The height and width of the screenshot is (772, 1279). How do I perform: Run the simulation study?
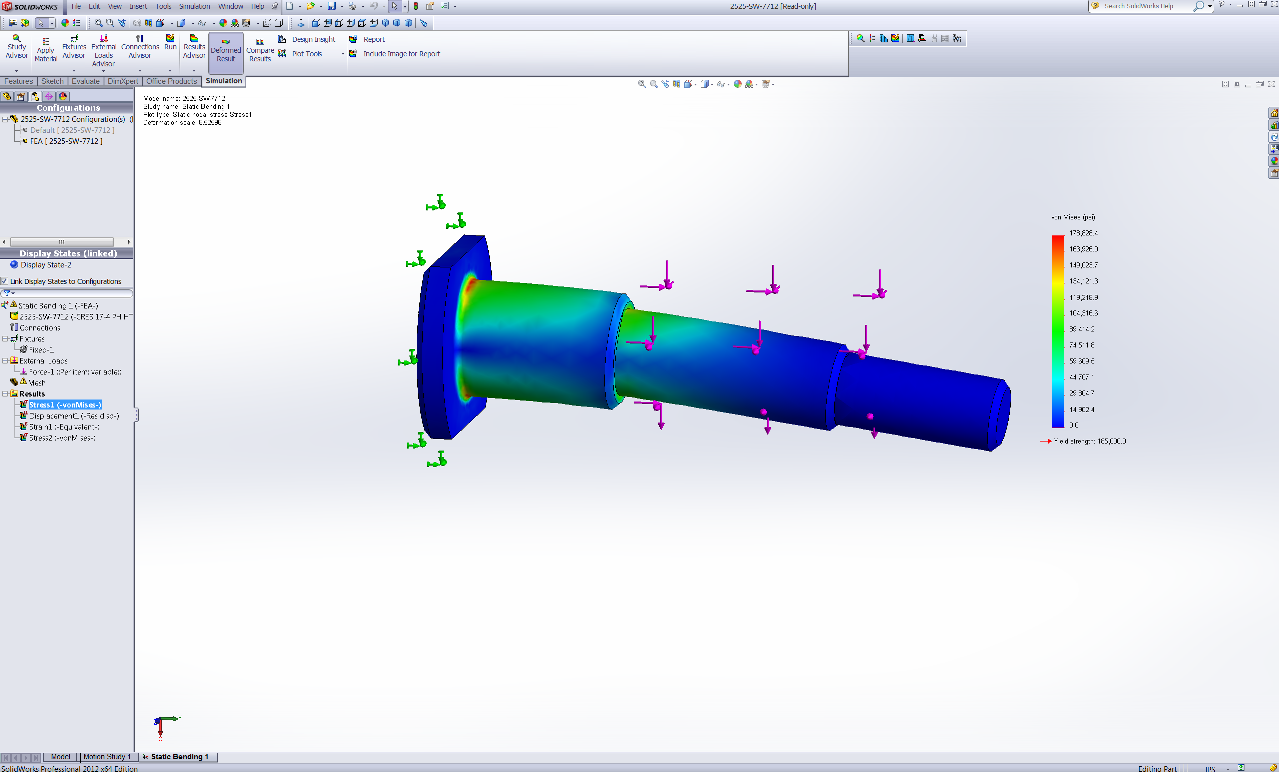tap(170, 44)
